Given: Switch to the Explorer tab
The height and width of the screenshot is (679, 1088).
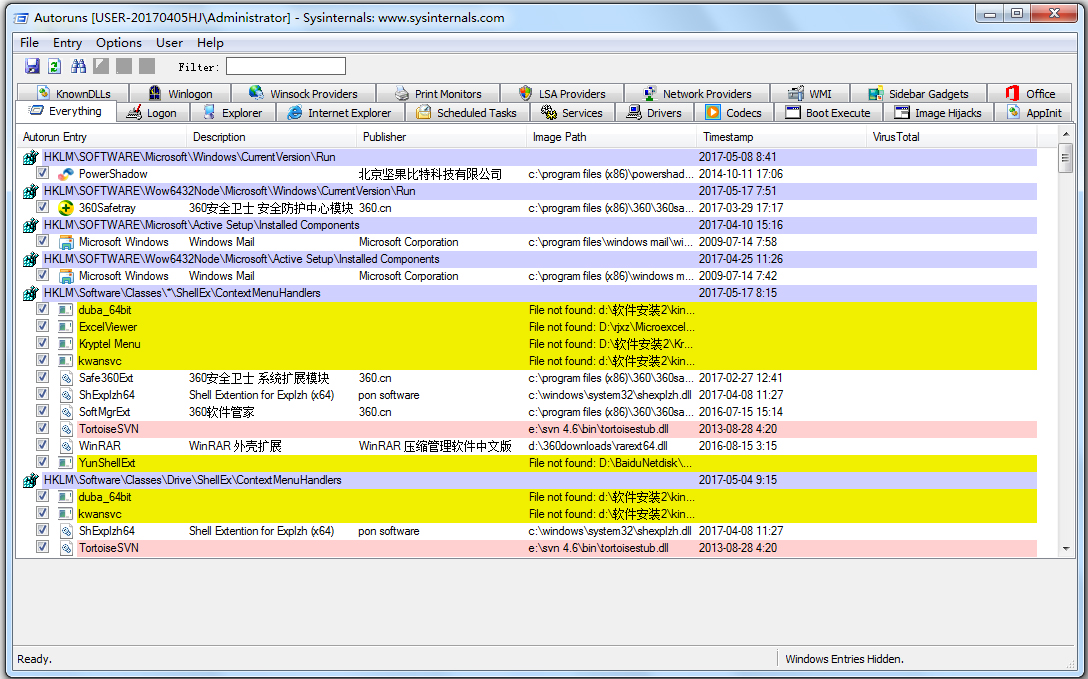Looking at the screenshot, I should point(232,112).
